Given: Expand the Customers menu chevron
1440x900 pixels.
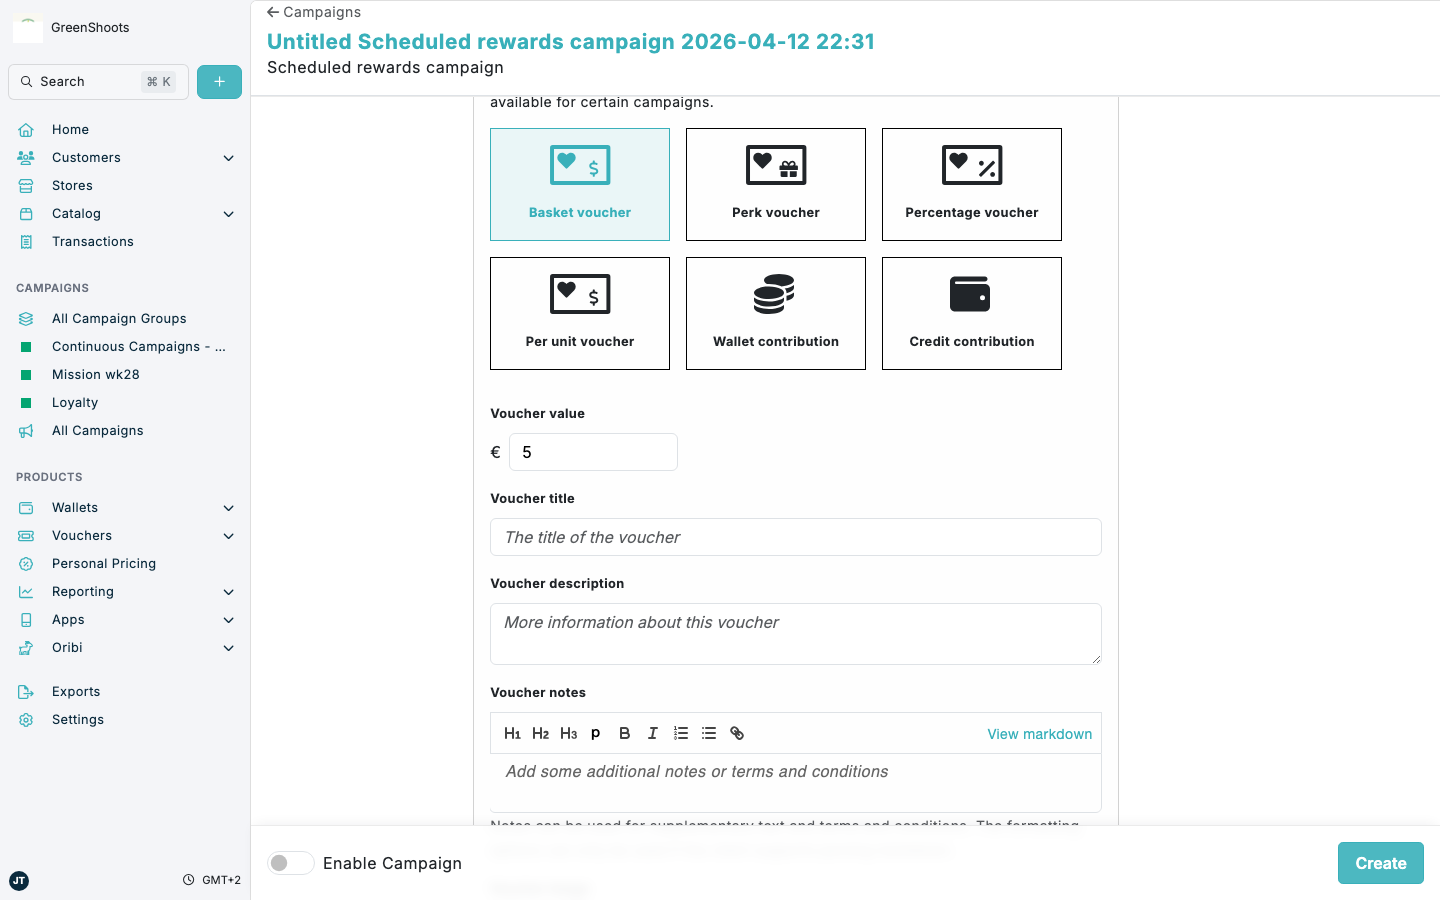Looking at the screenshot, I should 229,158.
